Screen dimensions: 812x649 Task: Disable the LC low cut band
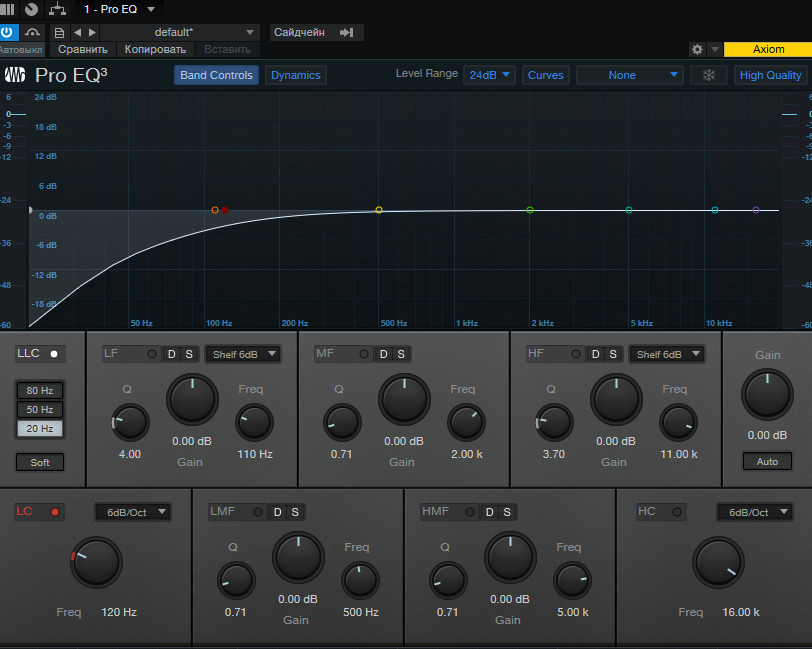55,512
